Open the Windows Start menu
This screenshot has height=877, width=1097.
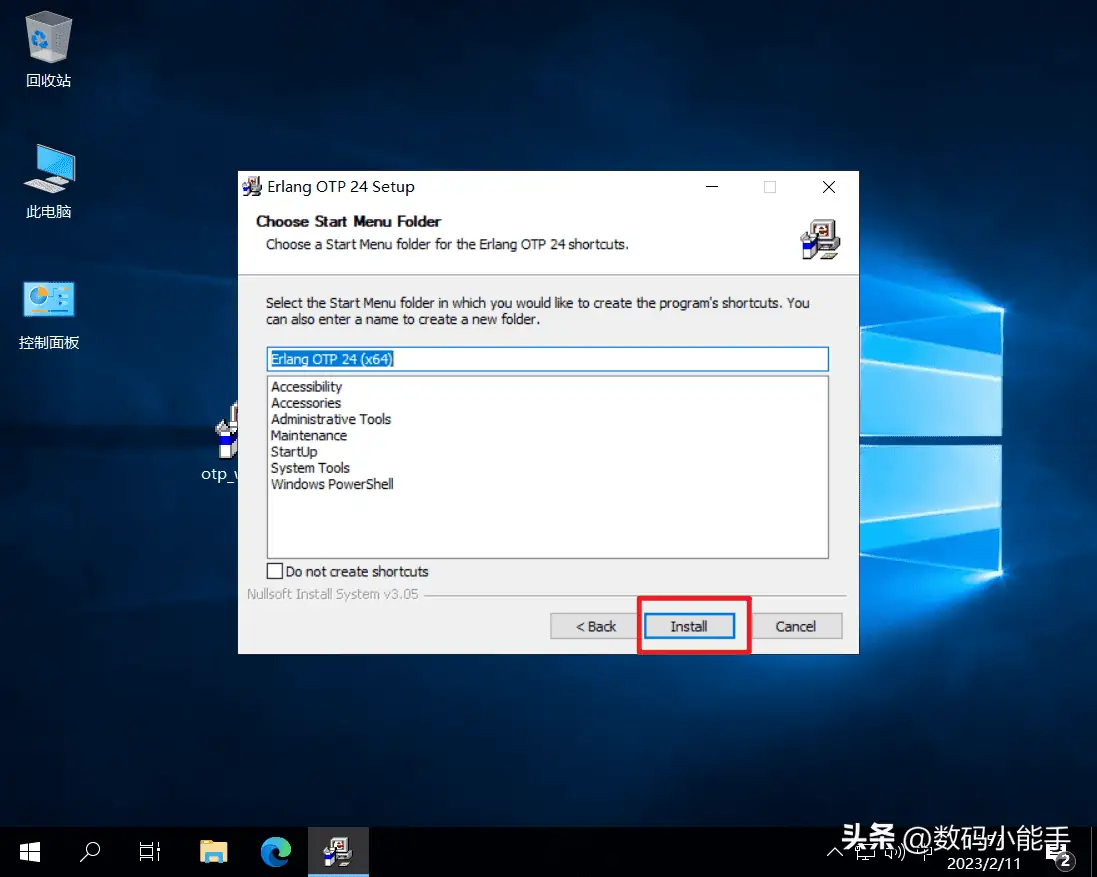tap(30, 852)
